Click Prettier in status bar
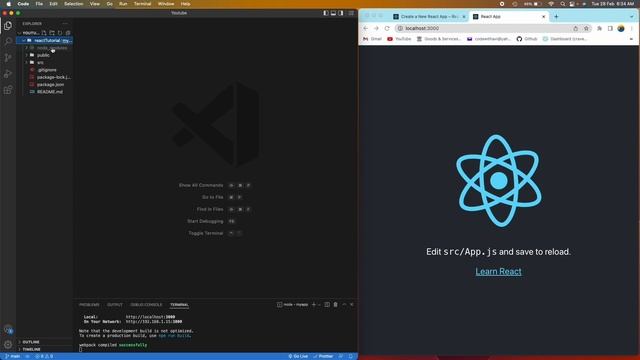 tap(323, 356)
